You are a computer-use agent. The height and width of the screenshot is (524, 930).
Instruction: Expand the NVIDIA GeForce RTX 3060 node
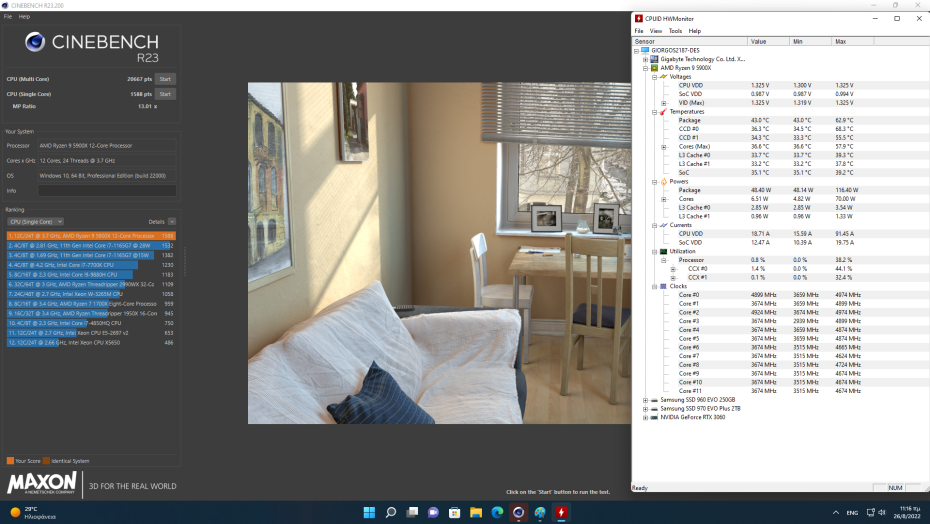click(x=645, y=417)
